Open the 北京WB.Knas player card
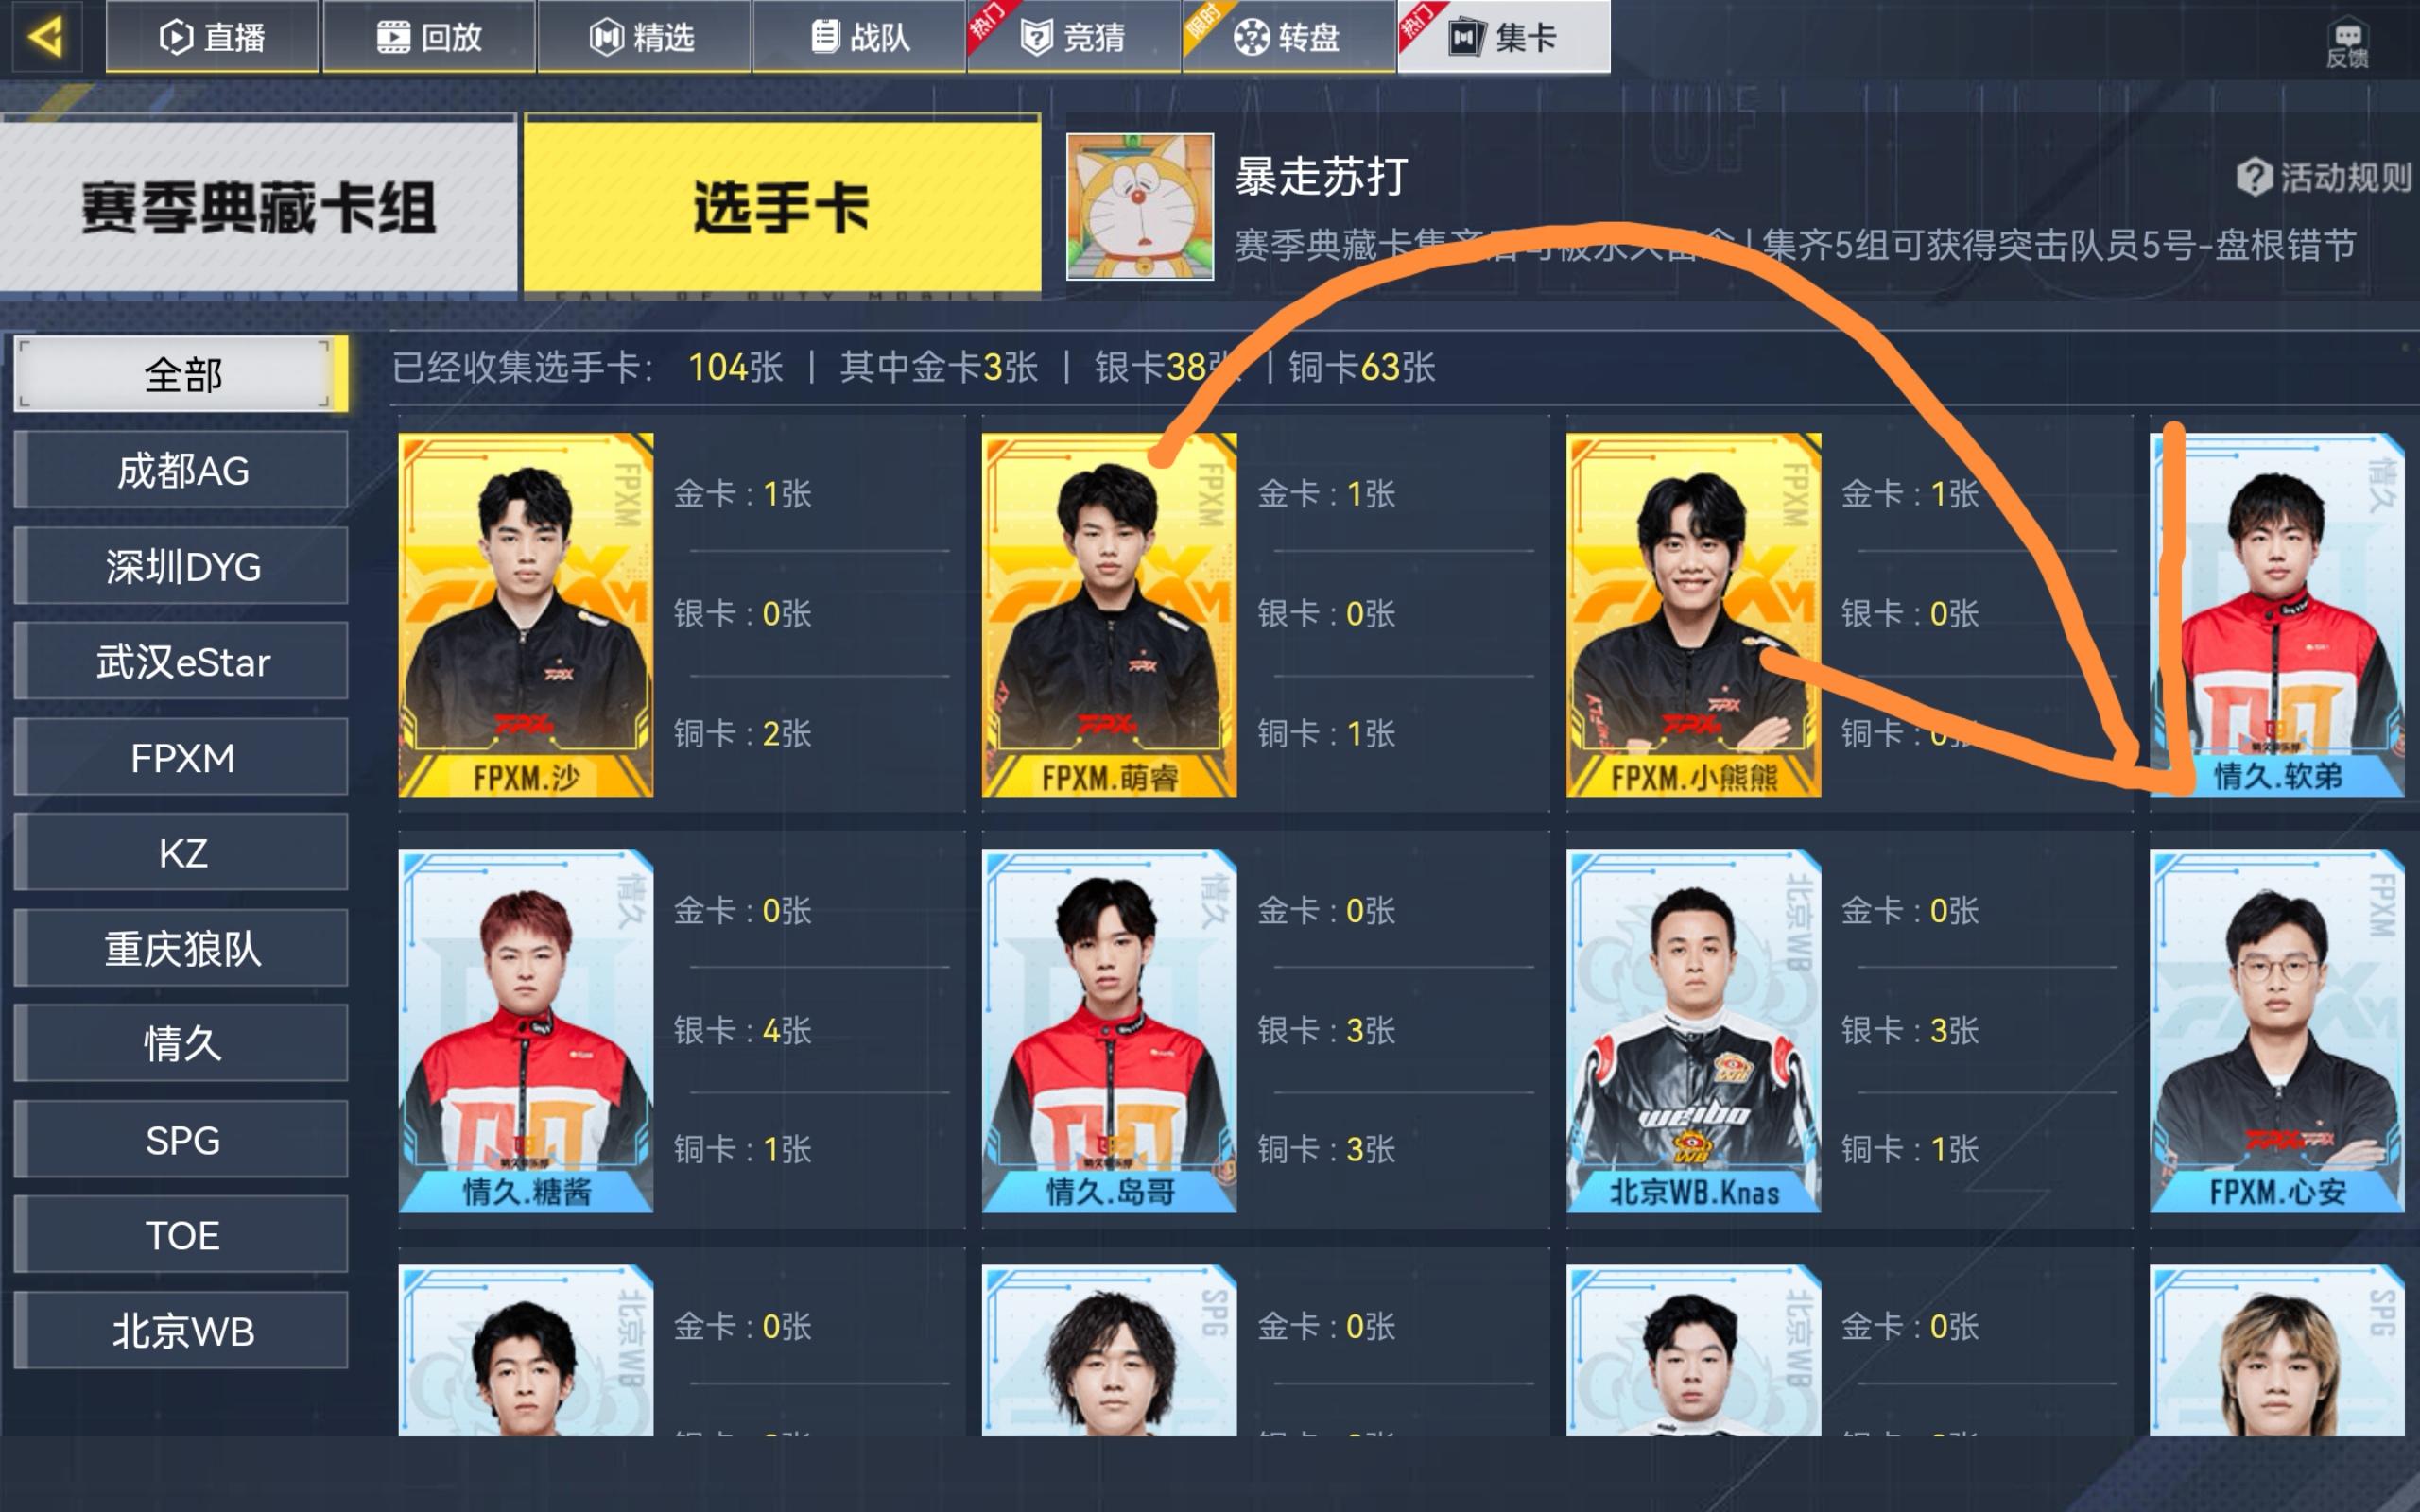Image resolution: width=2420 pixels, height=1512 pixels. [x=1693, y=1031]
